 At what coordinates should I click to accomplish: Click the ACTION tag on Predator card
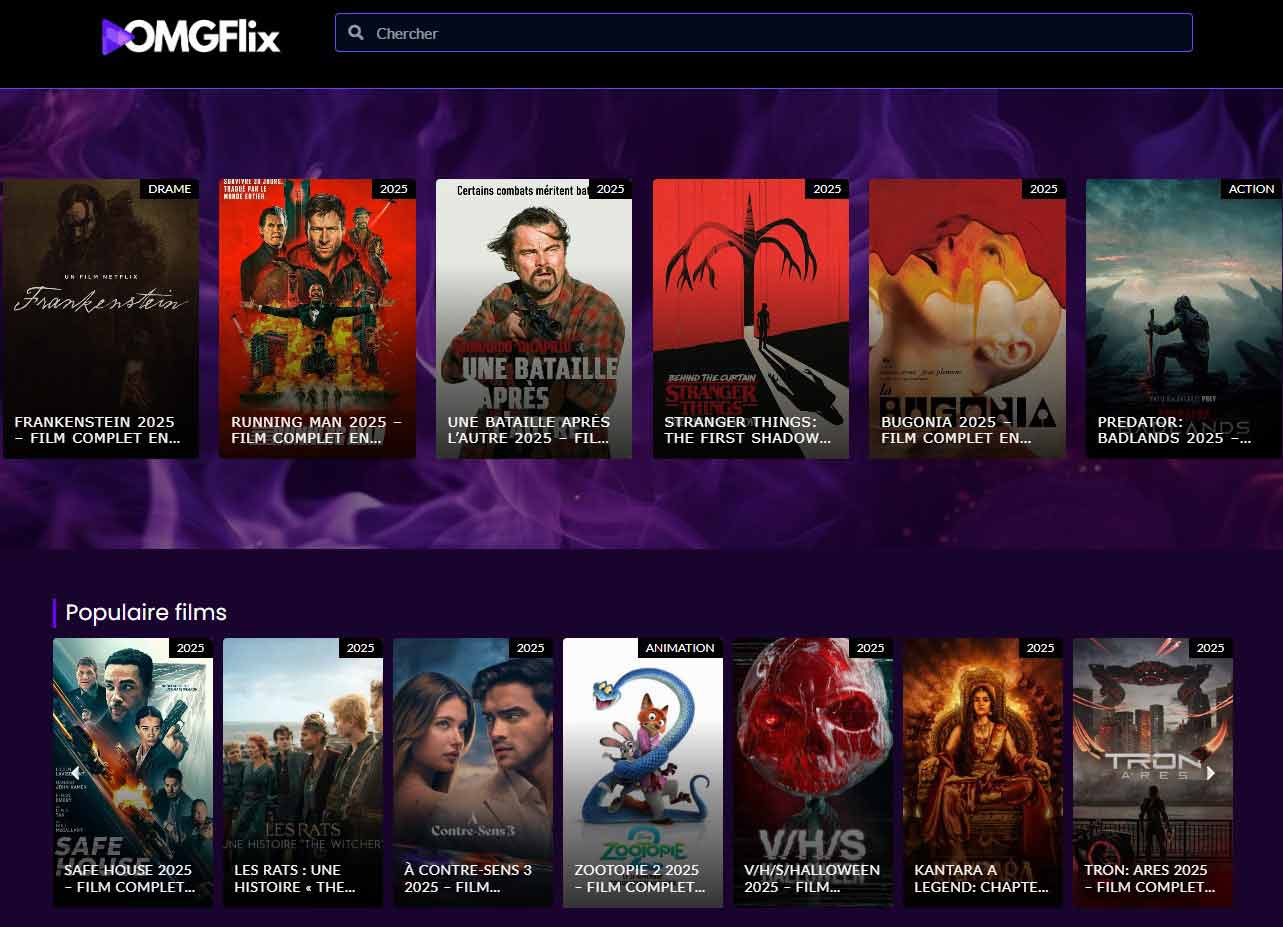[x=1251, y=189]
